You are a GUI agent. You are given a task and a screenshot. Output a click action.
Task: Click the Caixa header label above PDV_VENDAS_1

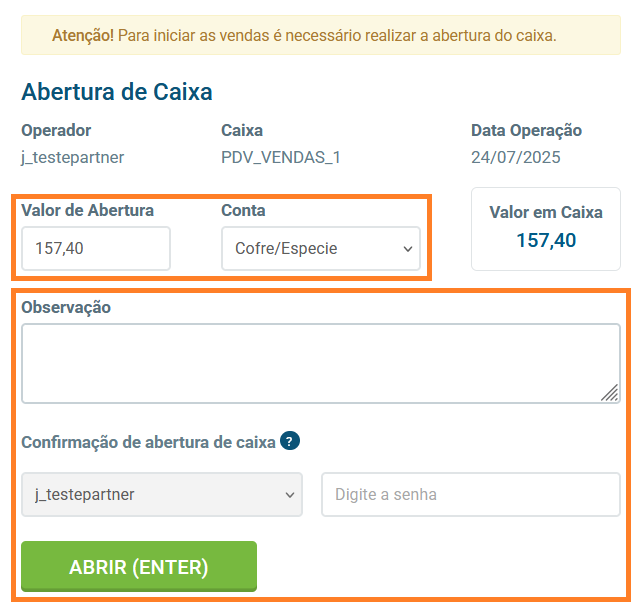(242, 130)
